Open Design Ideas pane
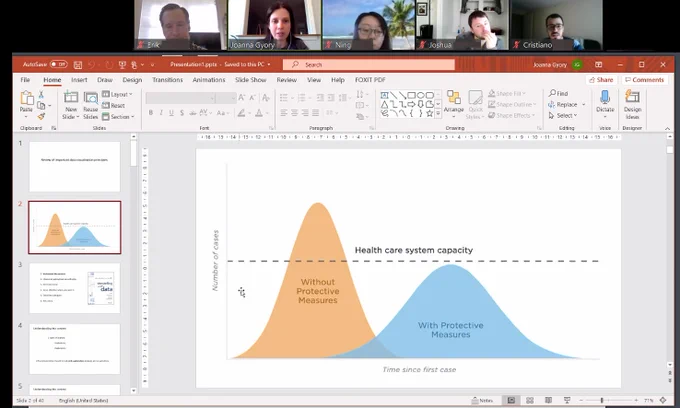Screen dimensions: 680x408 (x=632, y=104)
